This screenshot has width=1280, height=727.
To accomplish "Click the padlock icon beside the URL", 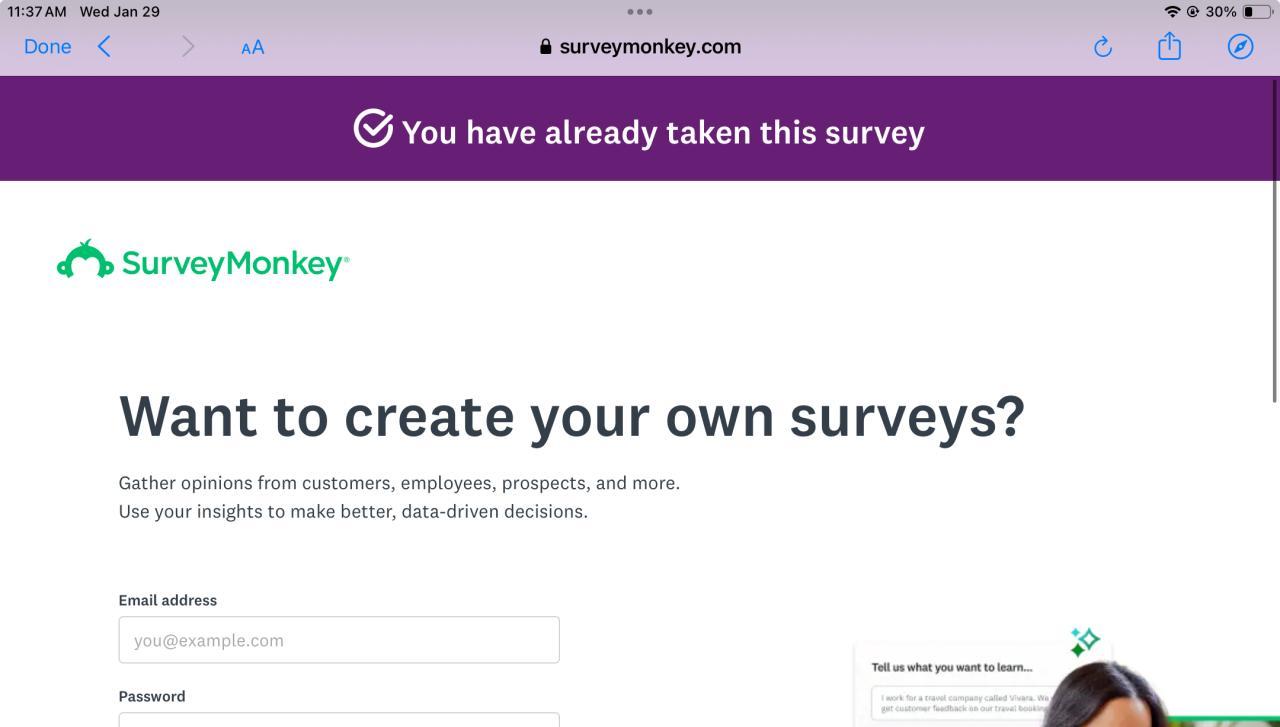I will 545,47.
